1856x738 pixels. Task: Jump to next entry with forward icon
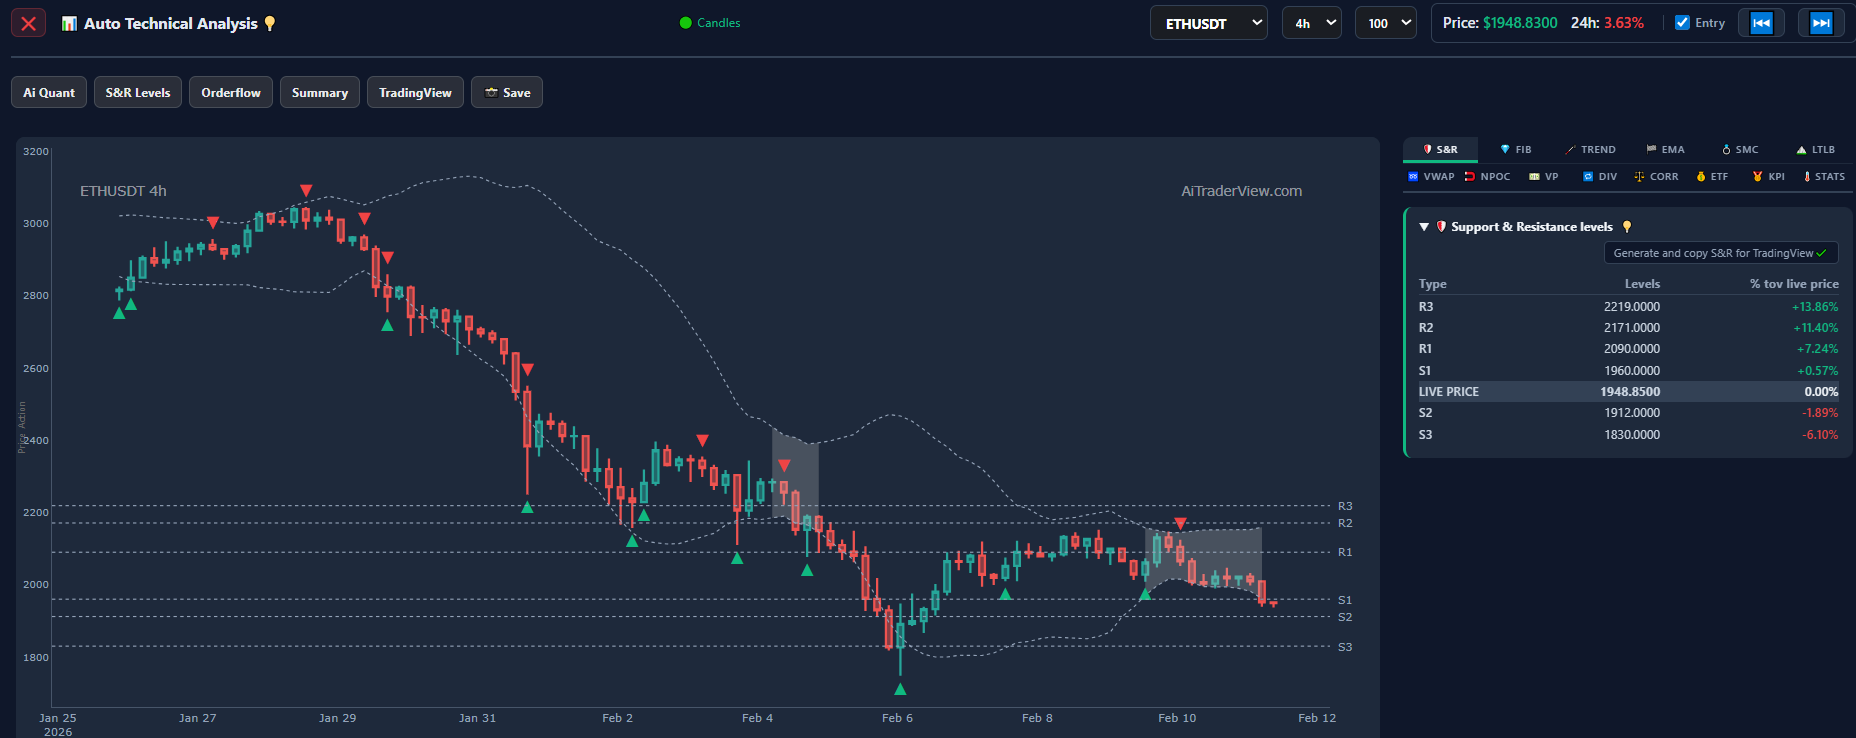pos(1821,23)
